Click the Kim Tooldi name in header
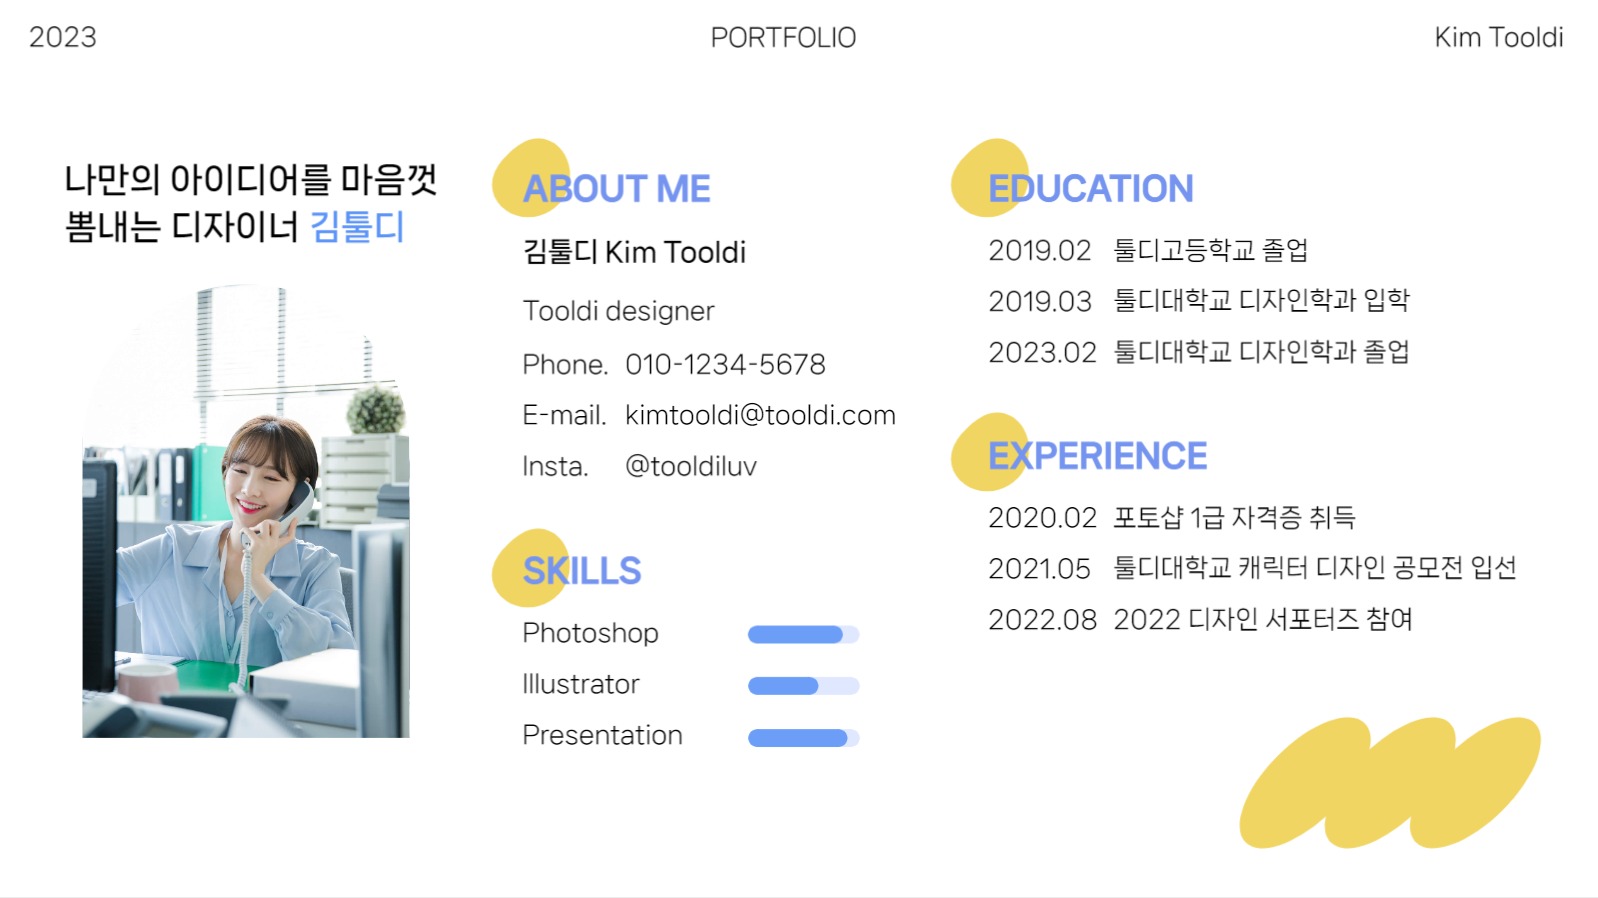The height and width of the screenshot is (898, 1598). click(x=1498, y=38)
